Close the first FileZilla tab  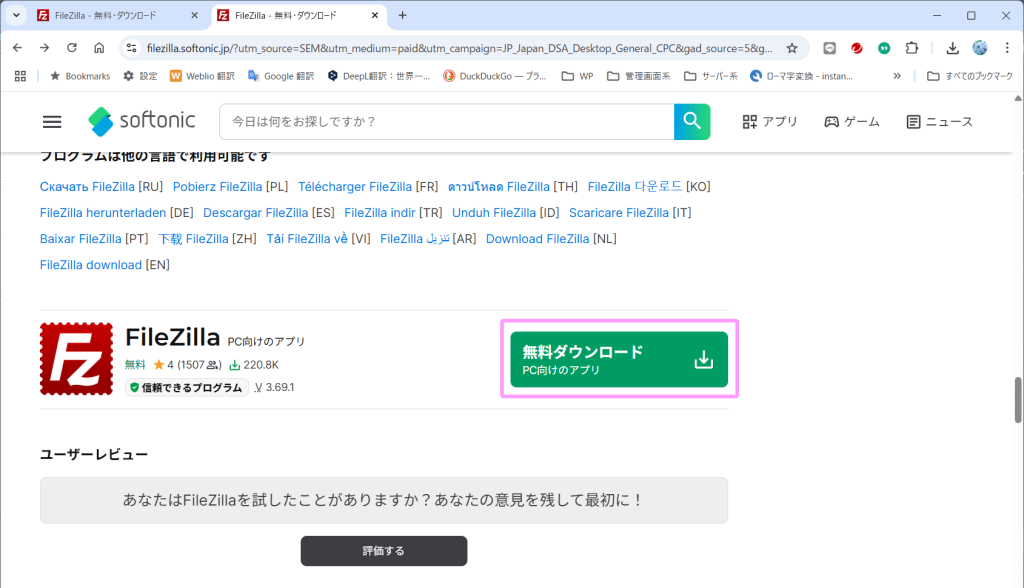pos(194,15)
